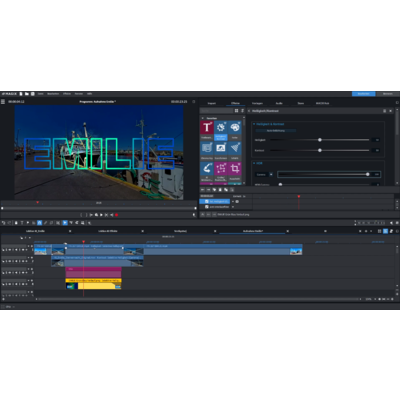Click the timeline horizontal scrollbar
This screenshot has height=400, width=400.
tap(198, 299)
